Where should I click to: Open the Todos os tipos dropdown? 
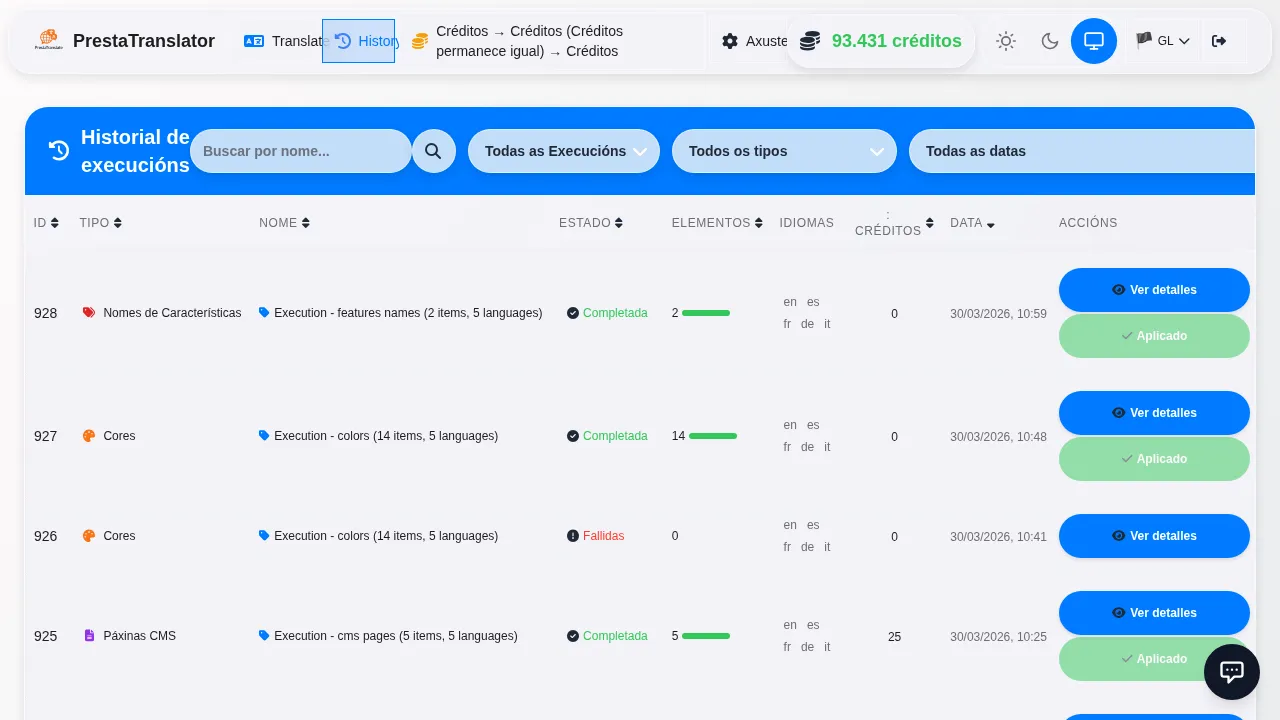point(783,151)
